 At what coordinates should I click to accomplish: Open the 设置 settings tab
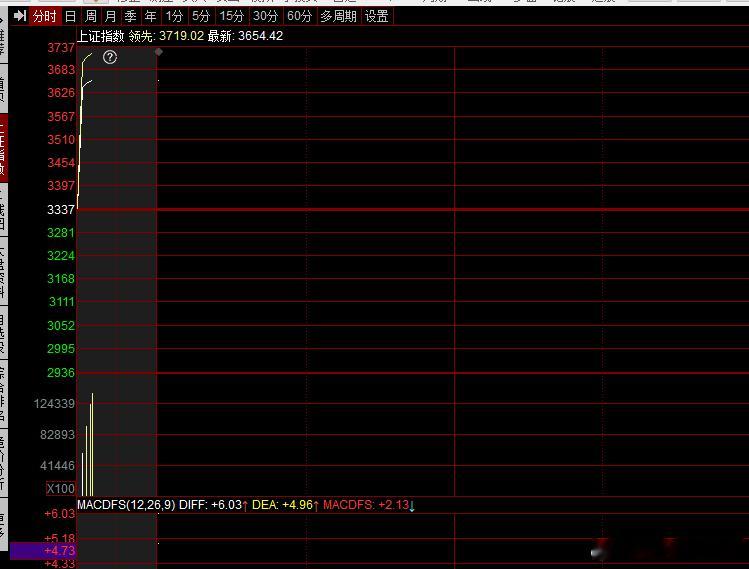[x=376, y=16]
